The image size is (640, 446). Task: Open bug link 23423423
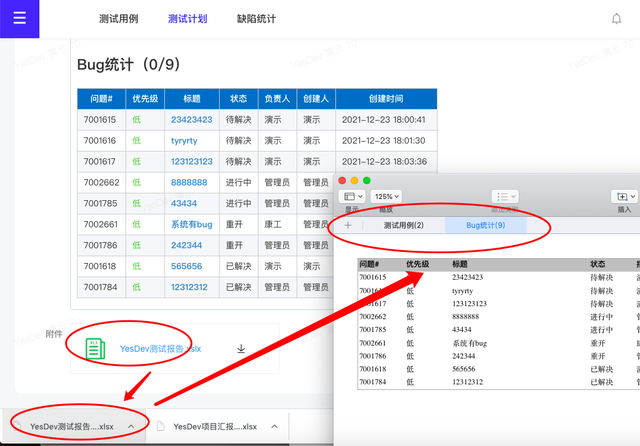coord(191,120)
